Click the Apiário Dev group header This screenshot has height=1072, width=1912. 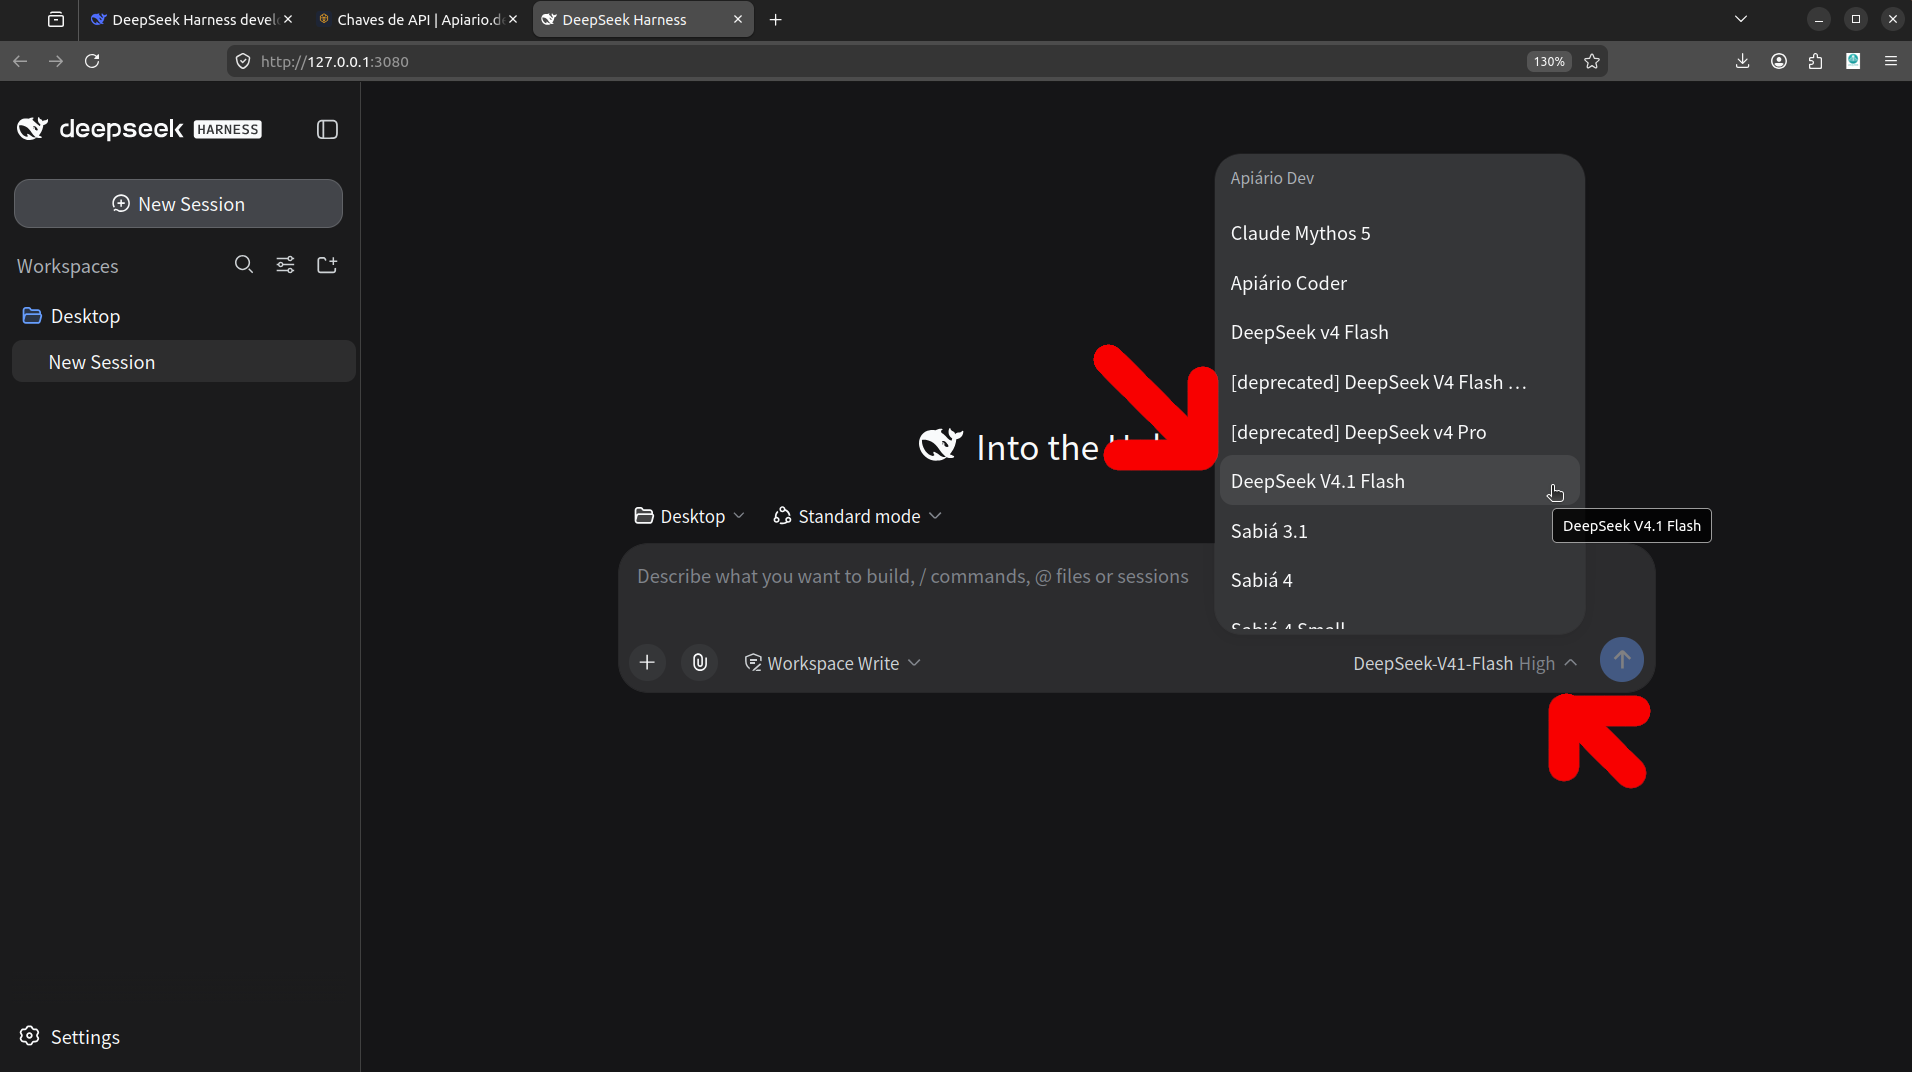click(1272, 178)
